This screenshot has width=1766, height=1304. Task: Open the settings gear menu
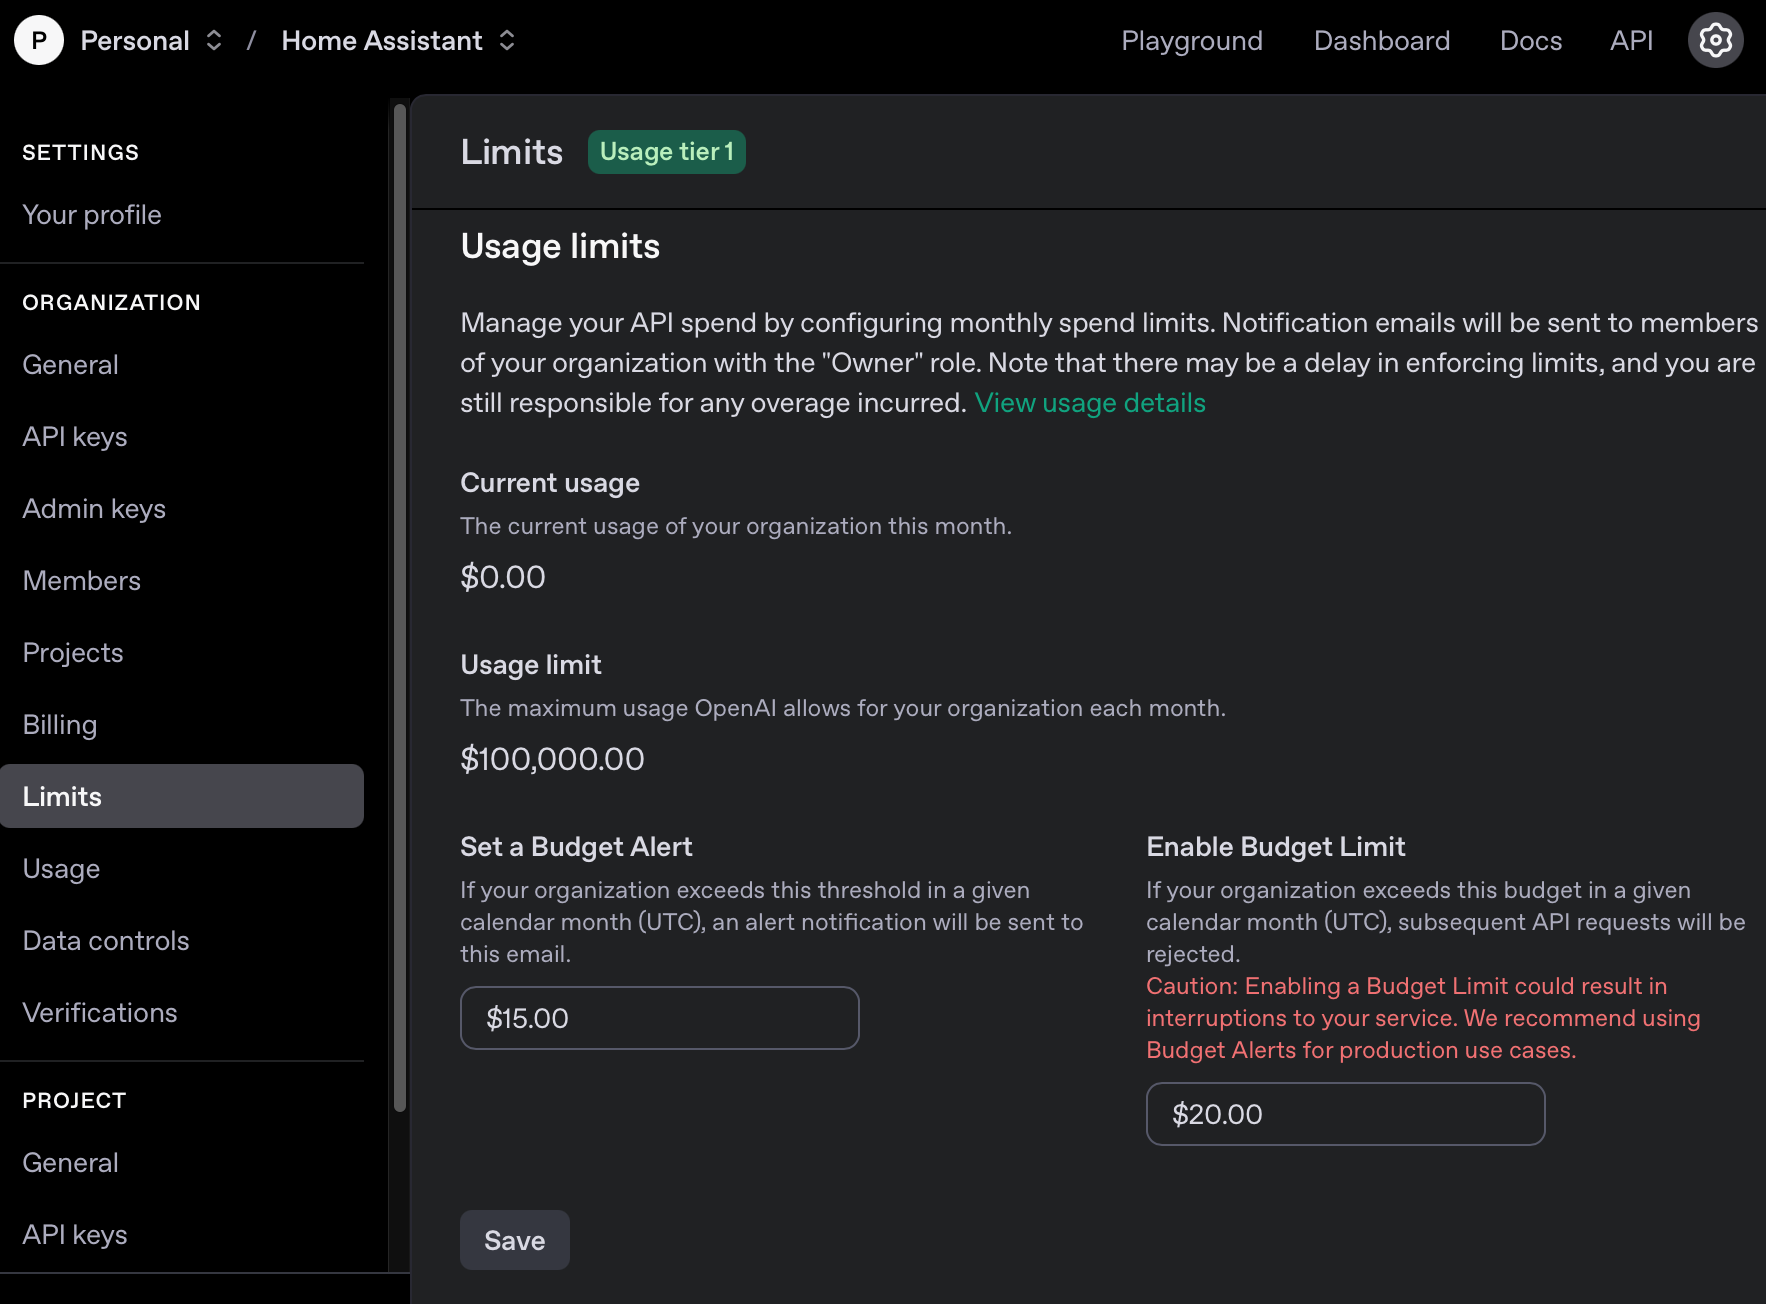point(1715,40)
